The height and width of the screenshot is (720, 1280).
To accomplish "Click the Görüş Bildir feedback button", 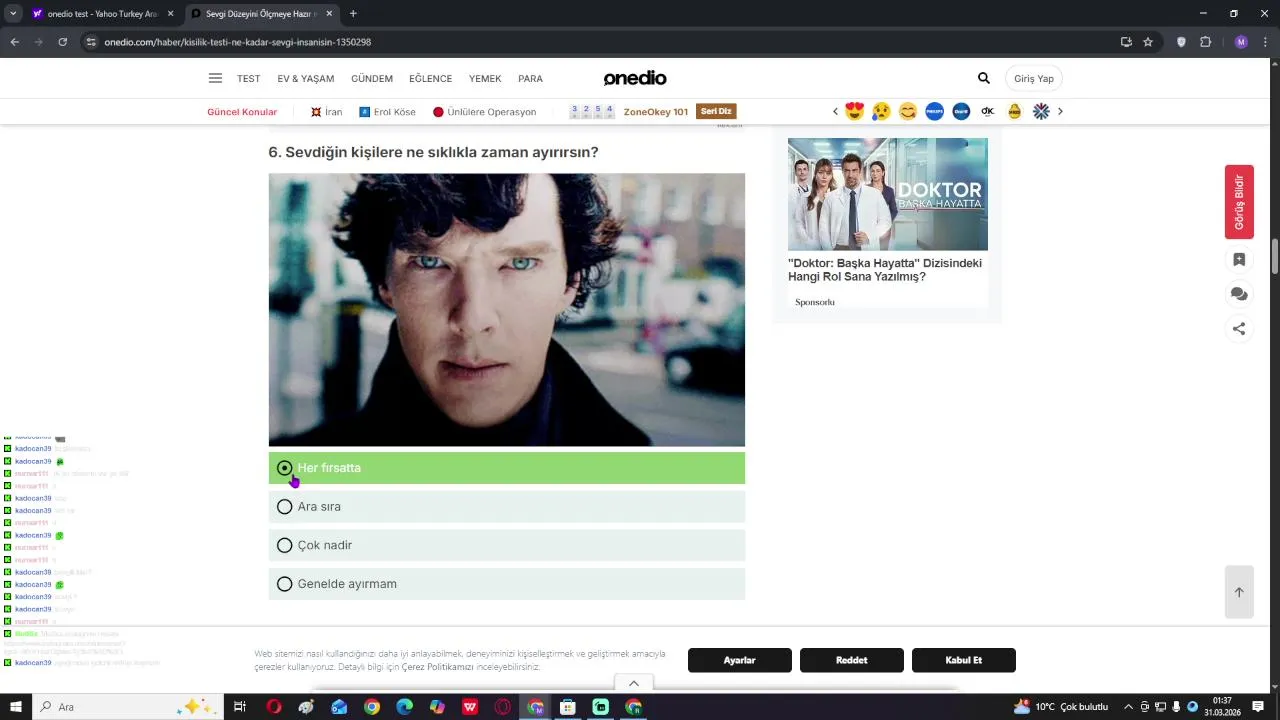I will [x=1239, y=202].
